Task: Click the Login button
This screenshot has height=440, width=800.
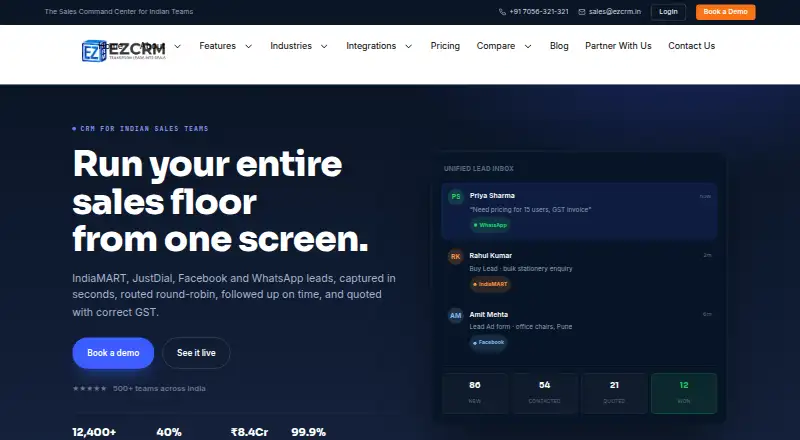Action: tap(668, 12)
